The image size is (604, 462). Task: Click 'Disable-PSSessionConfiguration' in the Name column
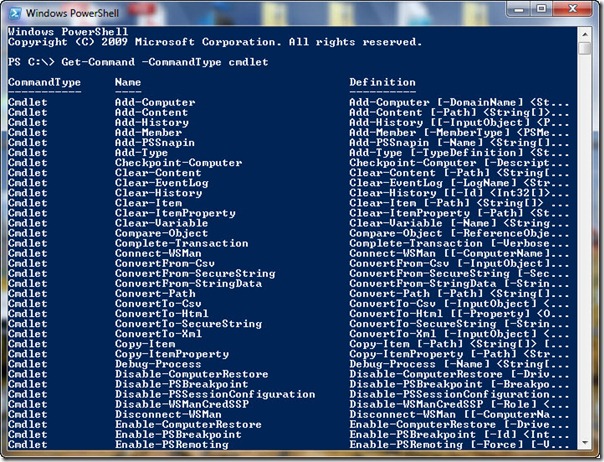(x=215, y=394)
